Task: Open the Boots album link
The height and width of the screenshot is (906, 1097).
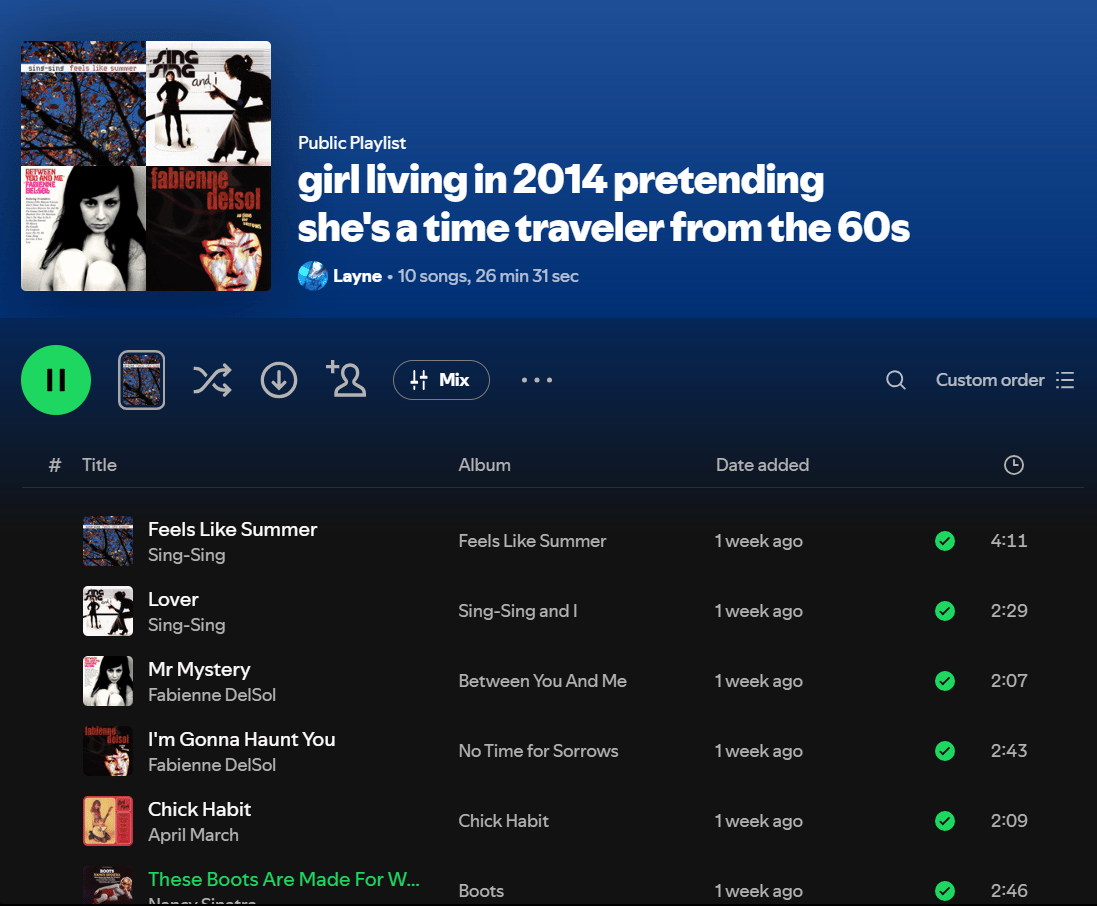Action: [481, 891]
